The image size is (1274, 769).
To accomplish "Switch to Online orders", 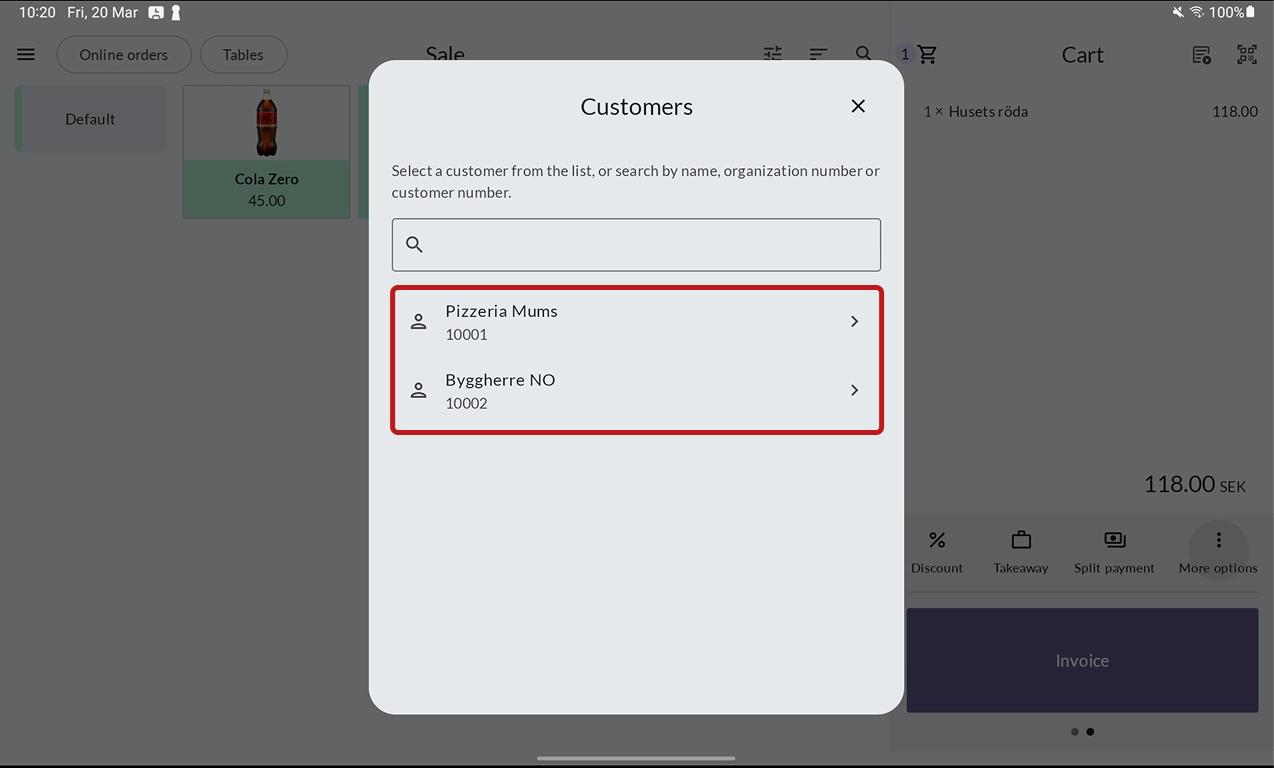I will (124, 55).
